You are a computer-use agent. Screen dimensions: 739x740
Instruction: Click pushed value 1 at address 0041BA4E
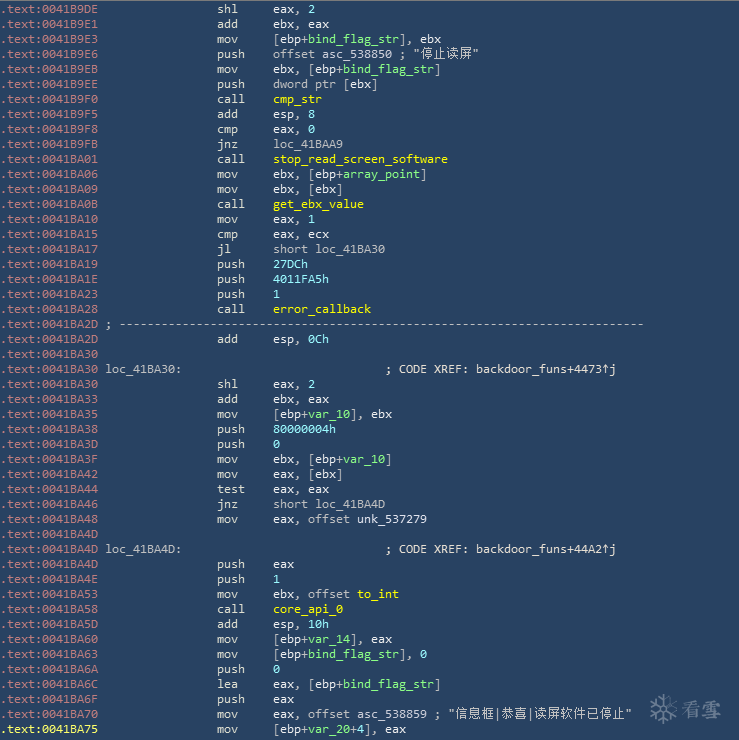(x=277, y=580)
